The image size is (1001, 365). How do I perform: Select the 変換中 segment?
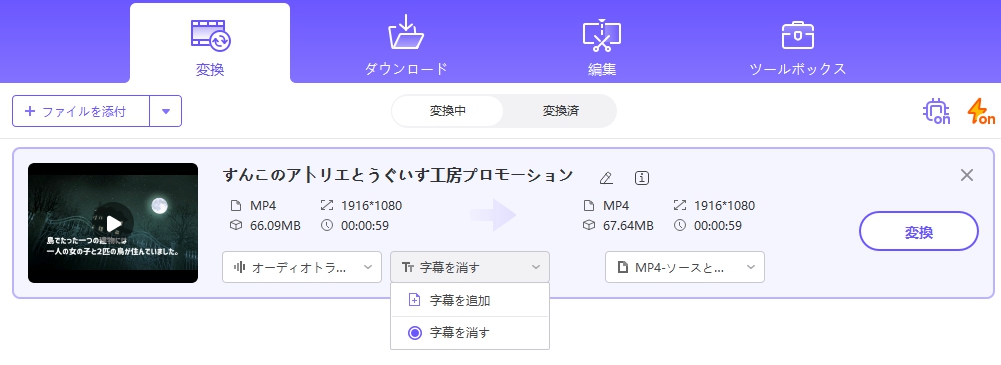[448, 111]
